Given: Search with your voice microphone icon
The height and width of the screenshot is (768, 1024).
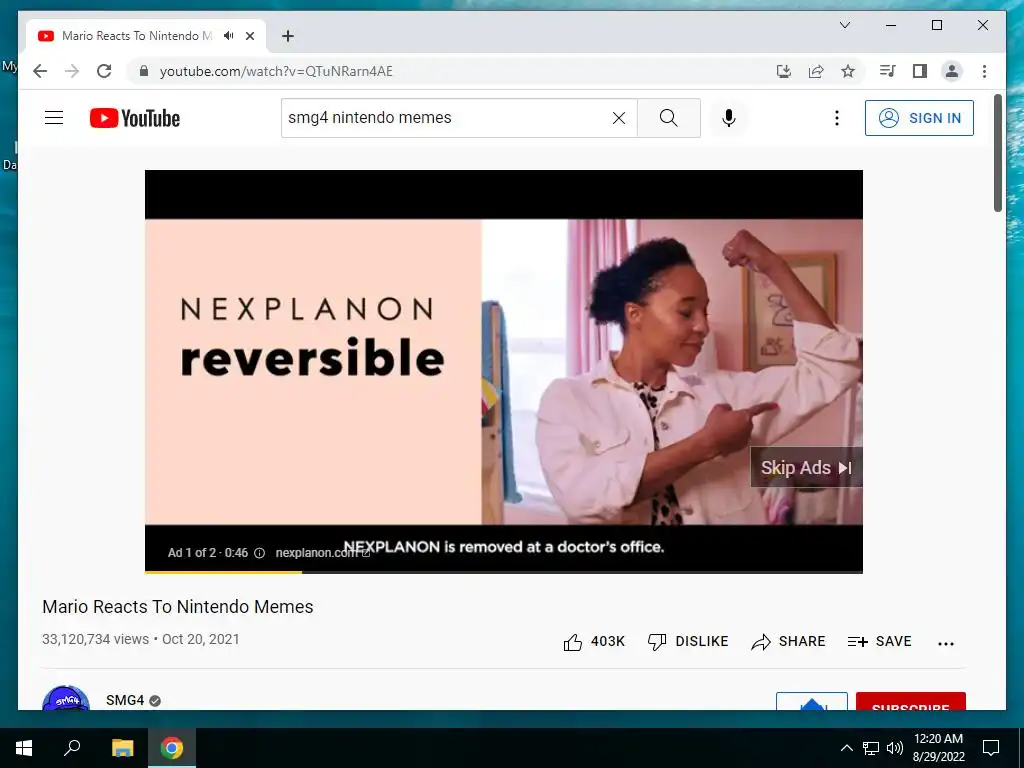Looking at the screenshot, I should [729, 118].
